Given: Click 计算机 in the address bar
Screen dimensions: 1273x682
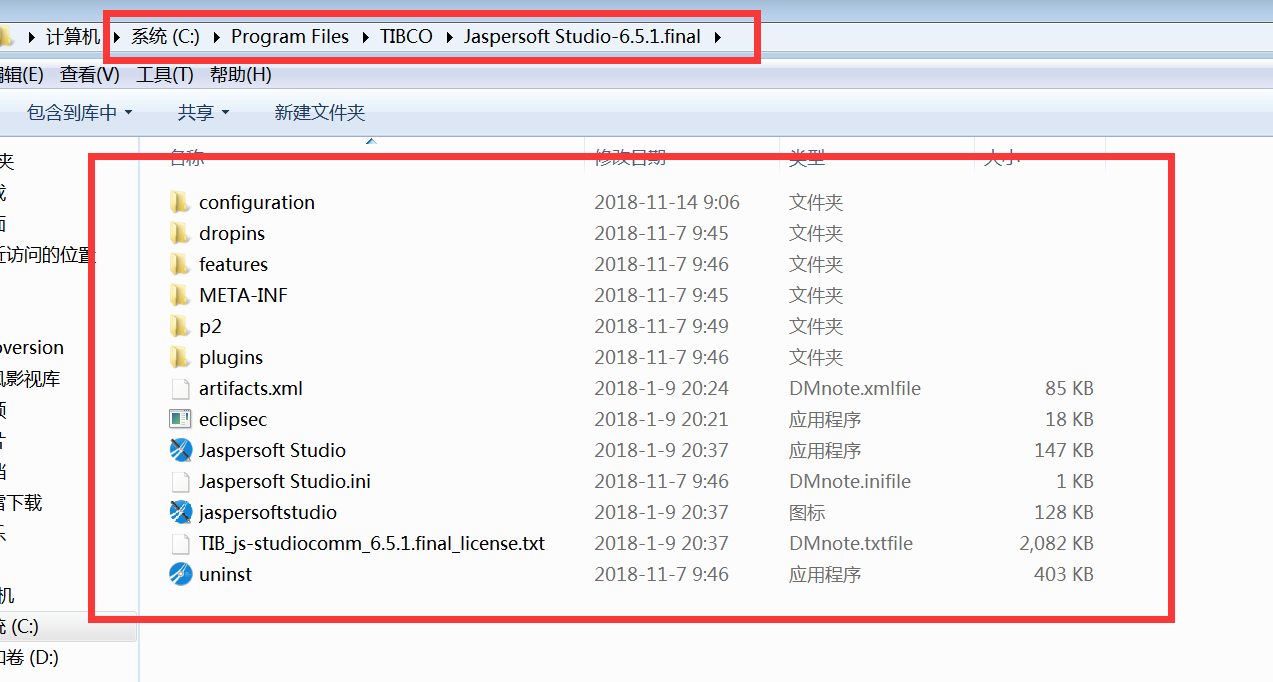Looking at the screenshot, I should pos(73,37).
